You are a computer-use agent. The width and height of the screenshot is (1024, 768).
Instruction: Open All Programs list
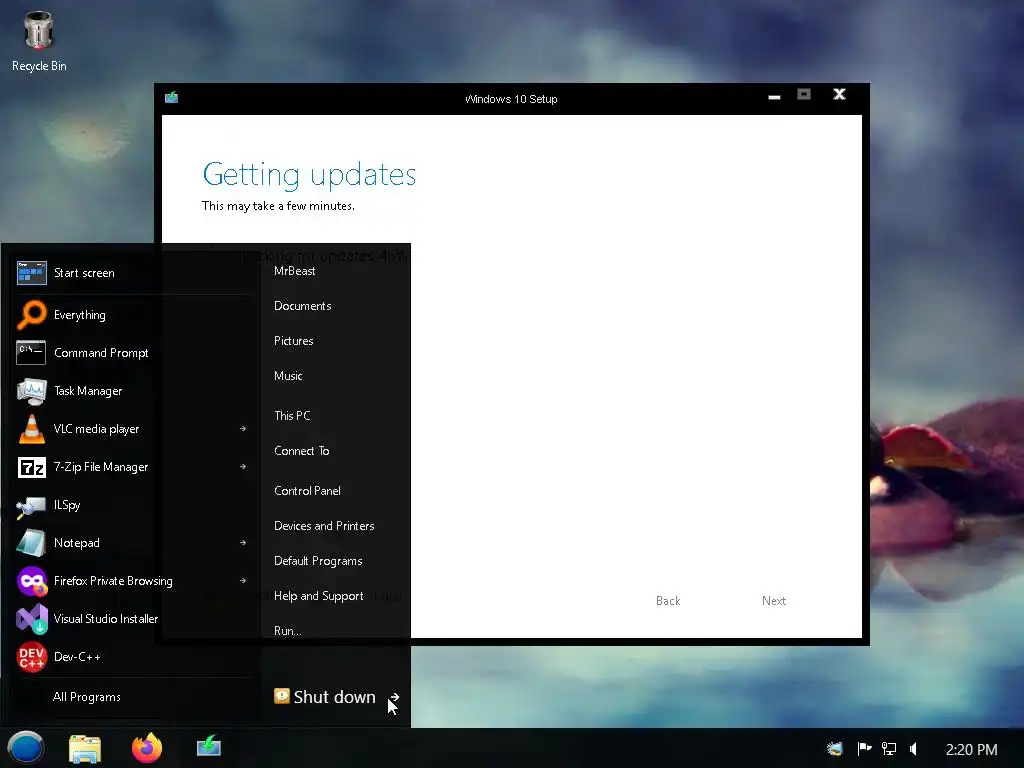pos(87,697)
